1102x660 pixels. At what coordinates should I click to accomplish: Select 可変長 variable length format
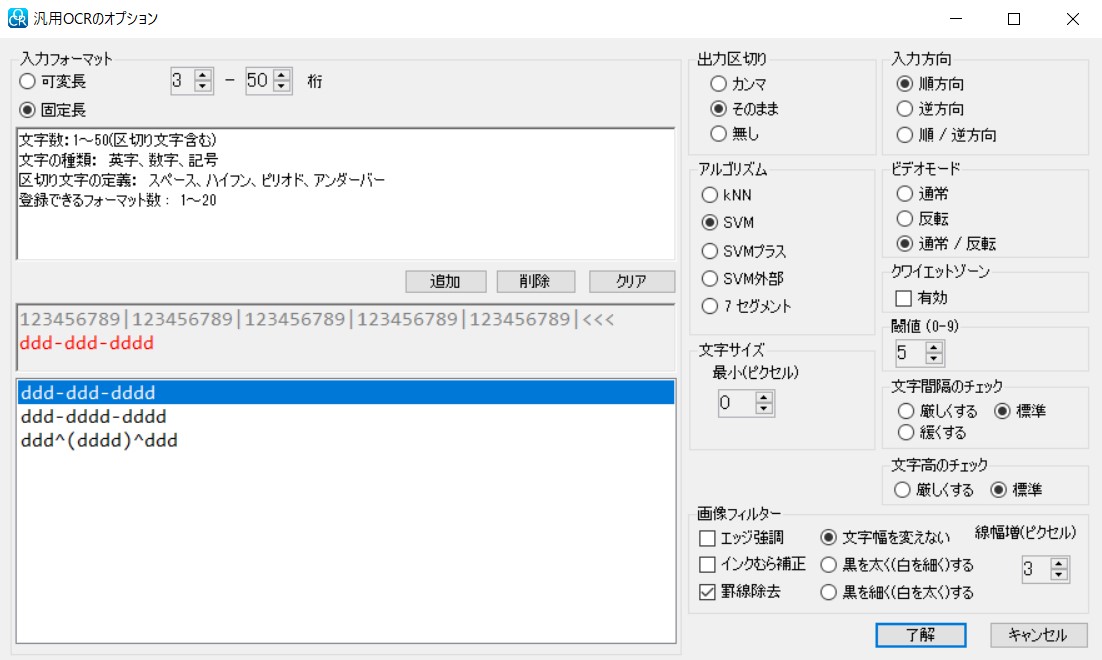28,81
